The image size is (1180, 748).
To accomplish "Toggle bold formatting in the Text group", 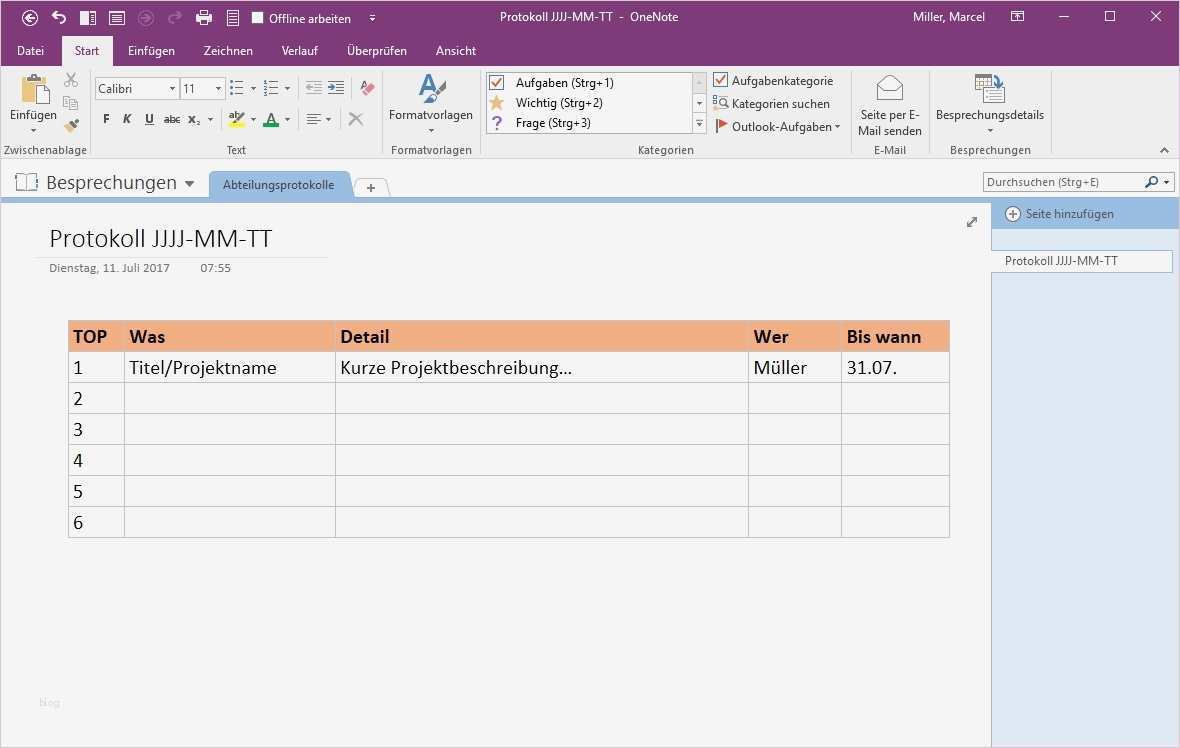I will click(106, 119).
